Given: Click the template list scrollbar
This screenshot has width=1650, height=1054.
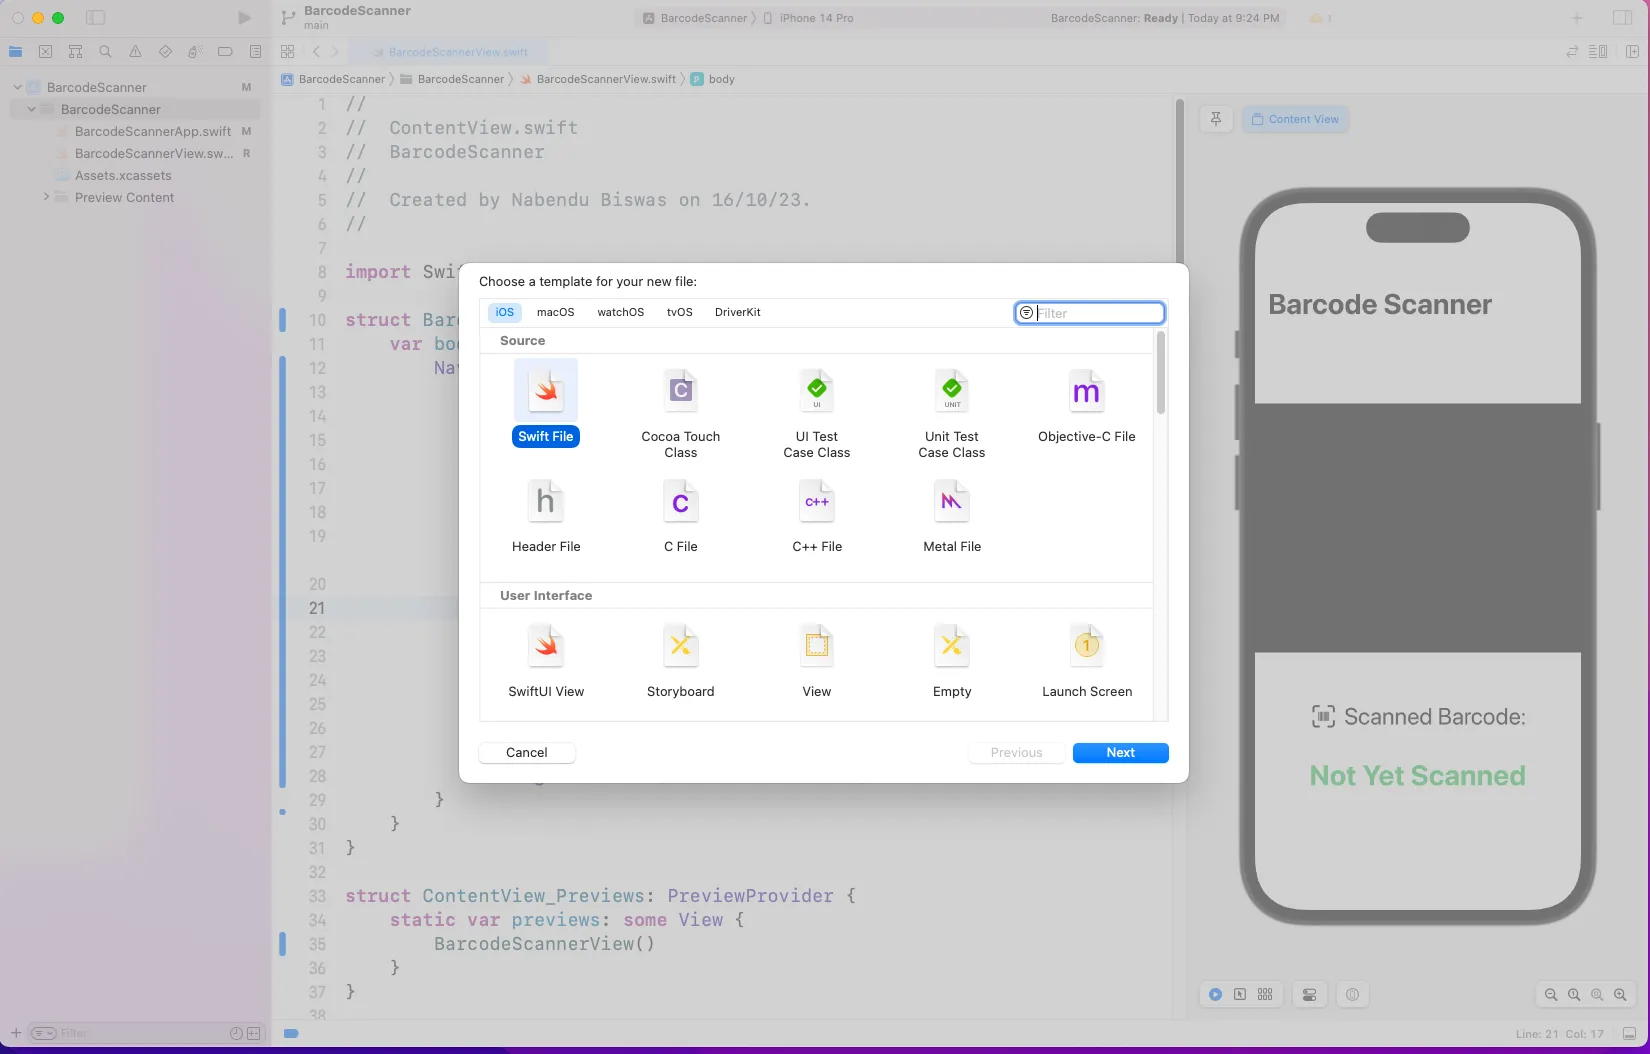Looking at the screenshot, I should coord(1161,372).
